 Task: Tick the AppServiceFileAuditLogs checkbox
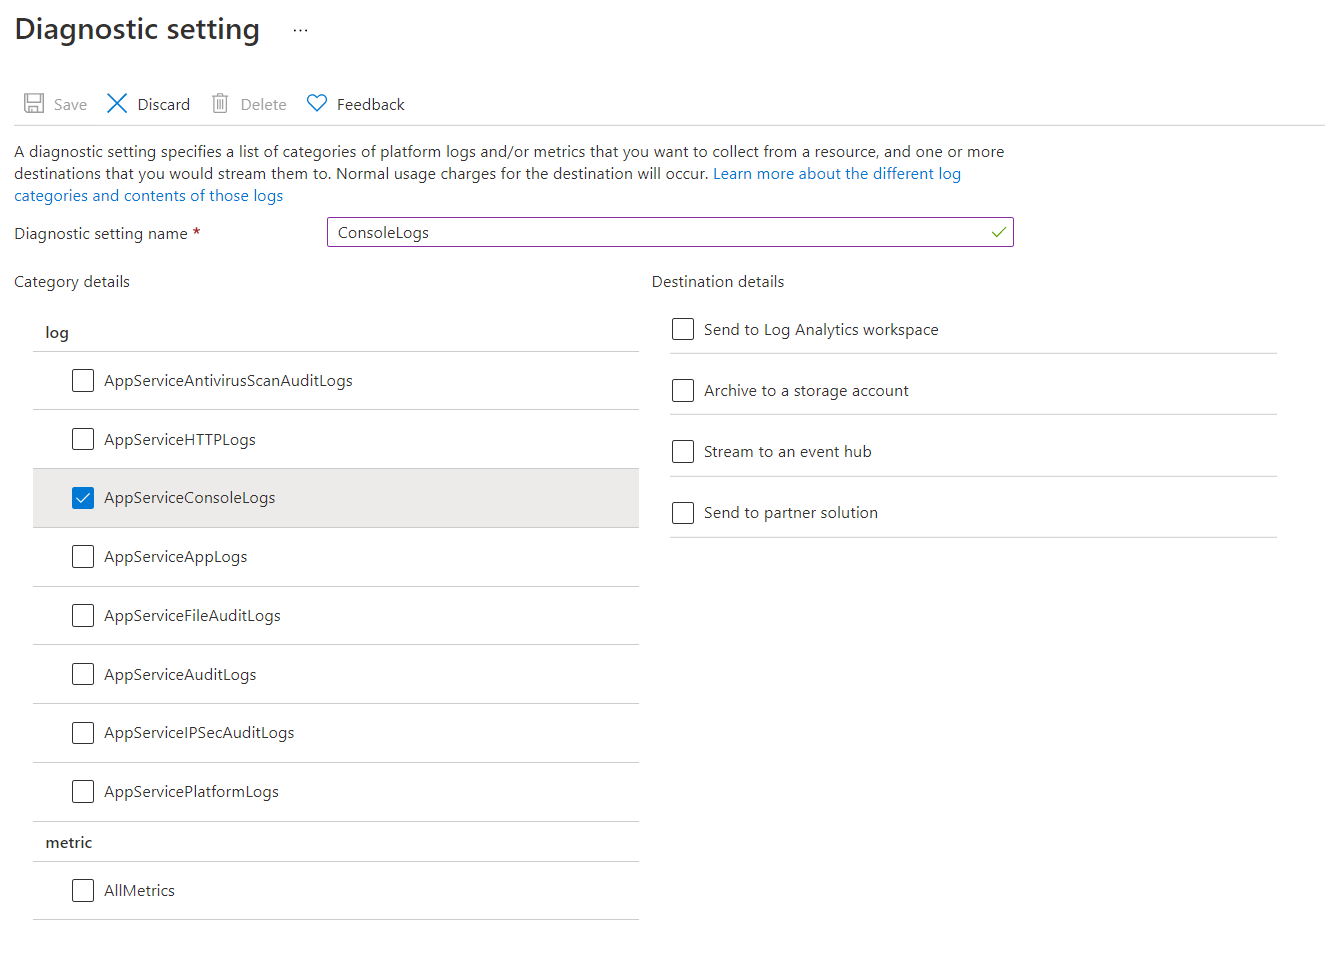[83, 616]
